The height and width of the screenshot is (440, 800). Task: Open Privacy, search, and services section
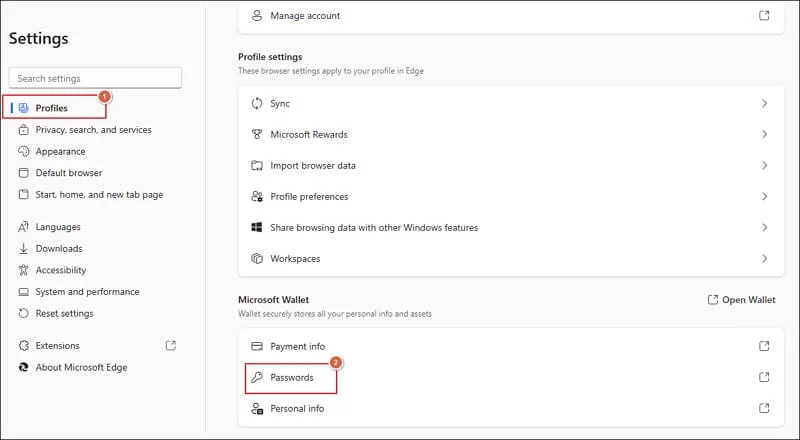click(x=93, y=130)
